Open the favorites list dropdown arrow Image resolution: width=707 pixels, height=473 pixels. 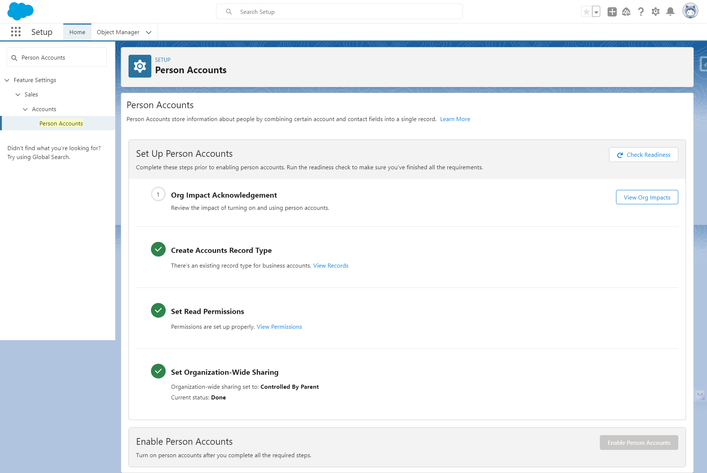(596, 12)
